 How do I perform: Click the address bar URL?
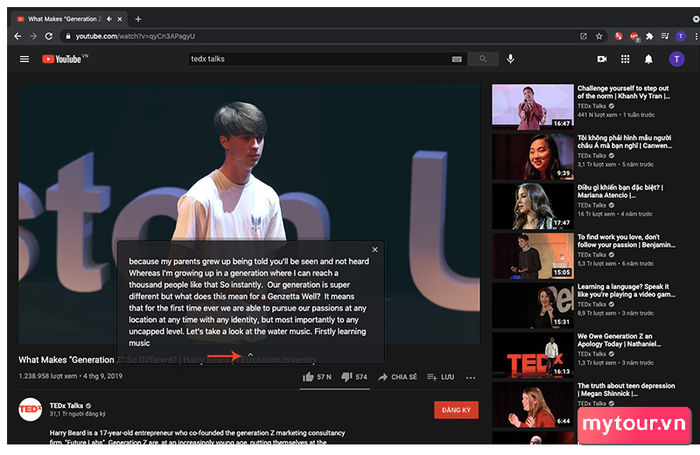[135, 36]
